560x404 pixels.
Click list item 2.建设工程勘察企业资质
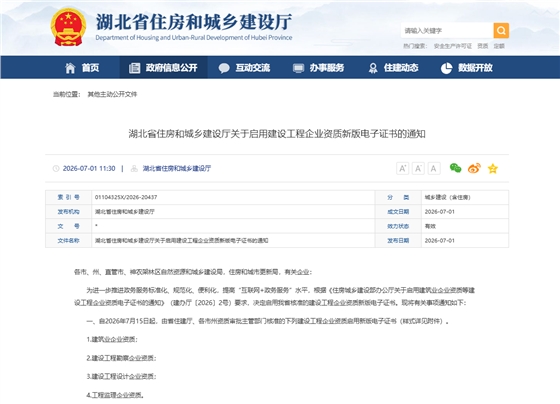121,358
